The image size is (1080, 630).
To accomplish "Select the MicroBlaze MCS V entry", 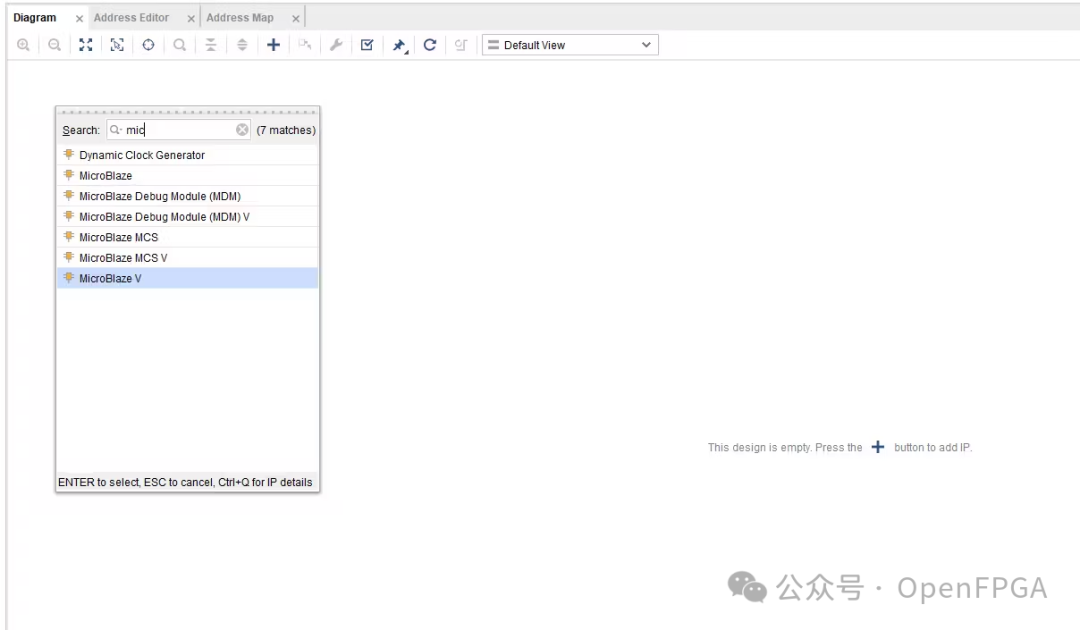I will click(187, 258).
